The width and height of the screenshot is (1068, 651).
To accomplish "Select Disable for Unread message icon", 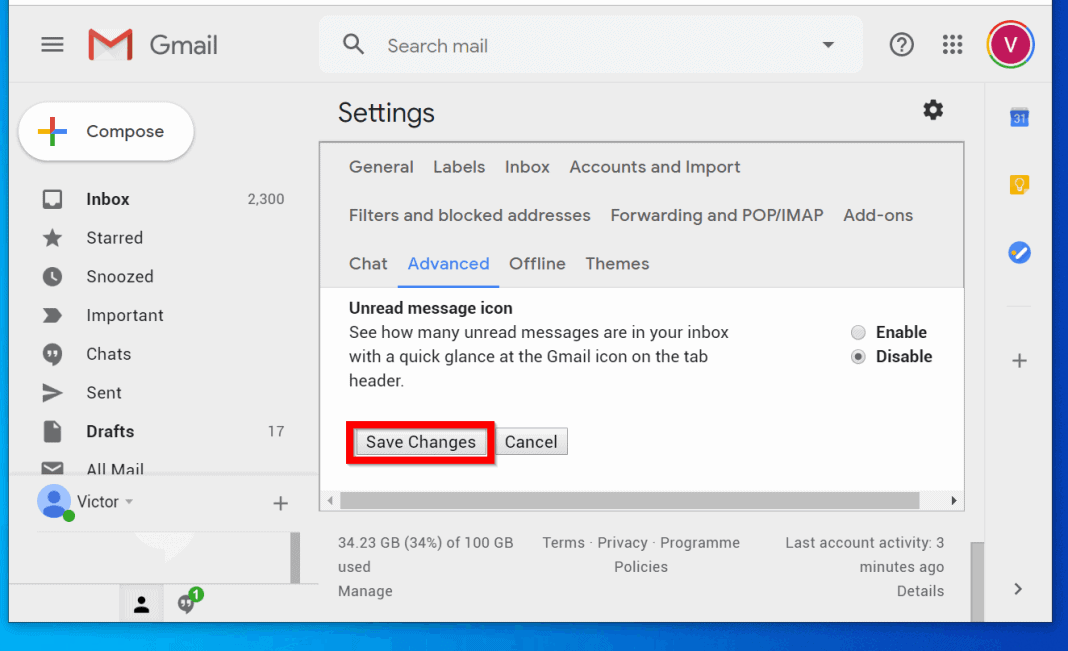I will tap(858, 357).
